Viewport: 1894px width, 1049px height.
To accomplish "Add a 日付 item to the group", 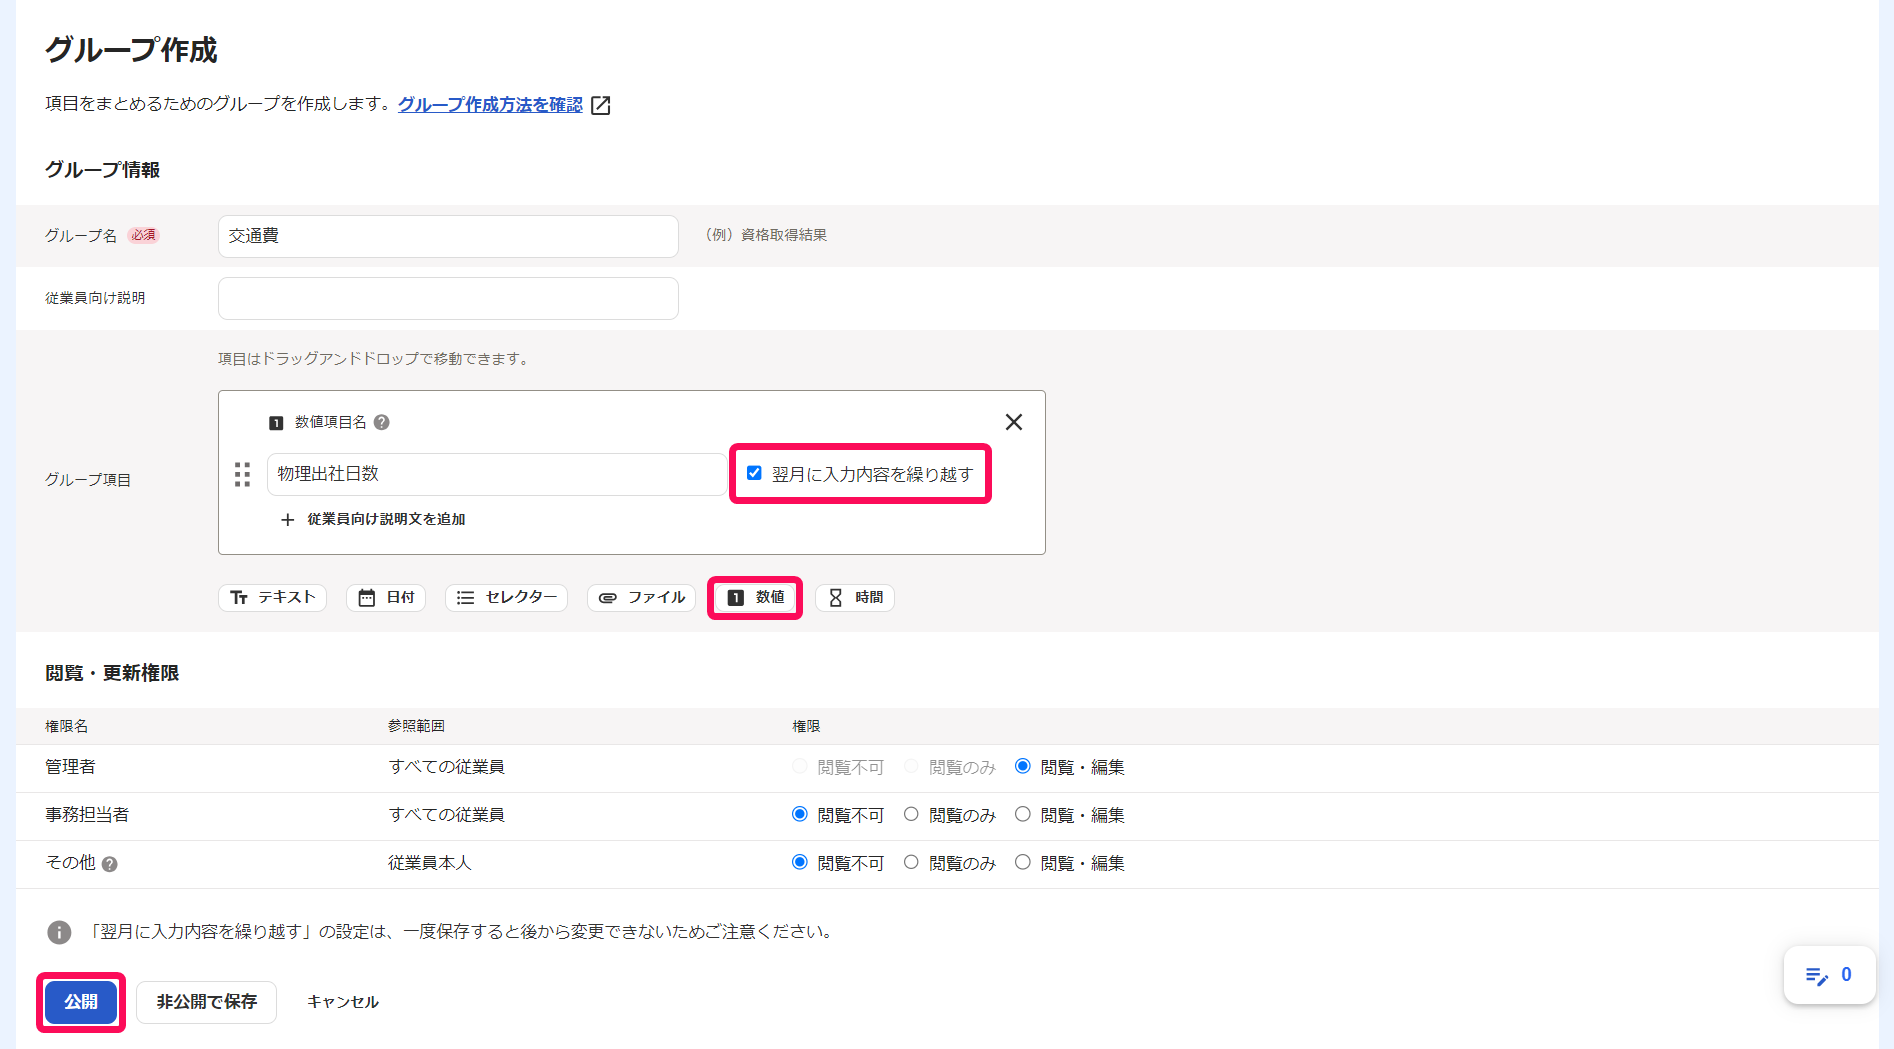I will pyautogui.click(x=386, y=597).
